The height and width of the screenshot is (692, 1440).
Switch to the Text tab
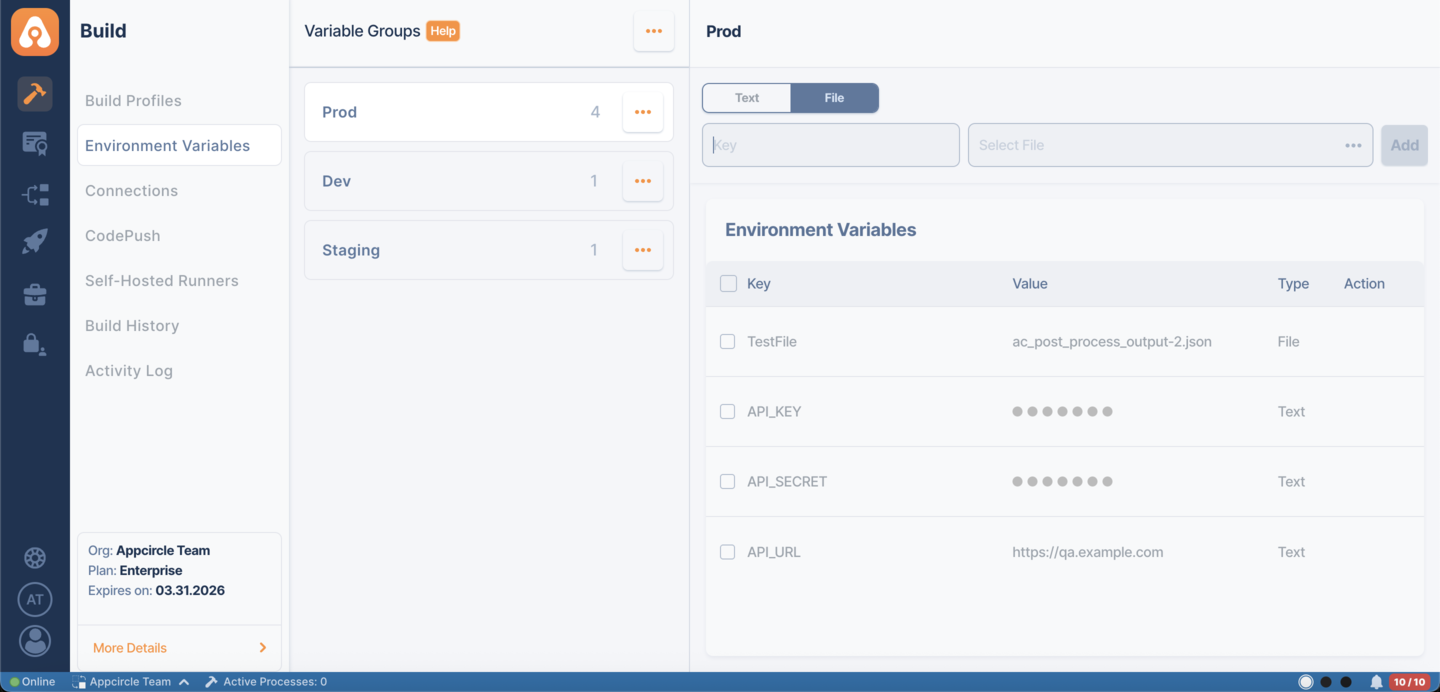pyautogui.click(x=746, y=97)
